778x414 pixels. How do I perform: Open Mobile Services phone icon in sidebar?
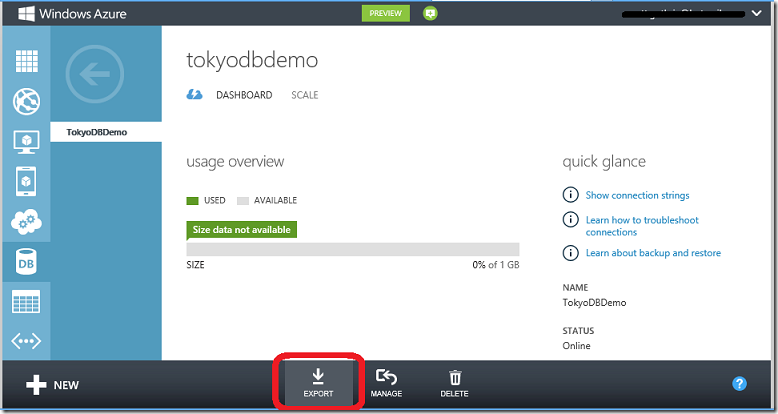tap(26, 181)
